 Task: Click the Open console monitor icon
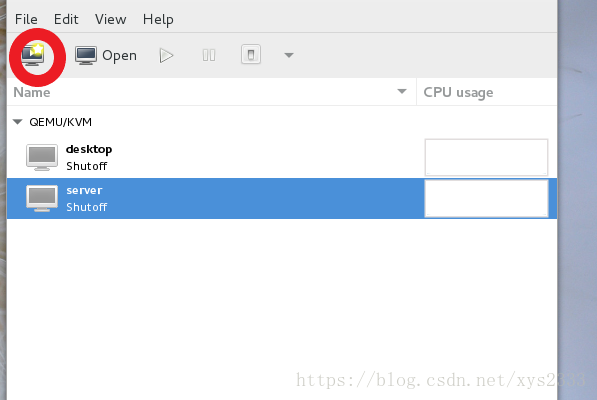(86, 56)
